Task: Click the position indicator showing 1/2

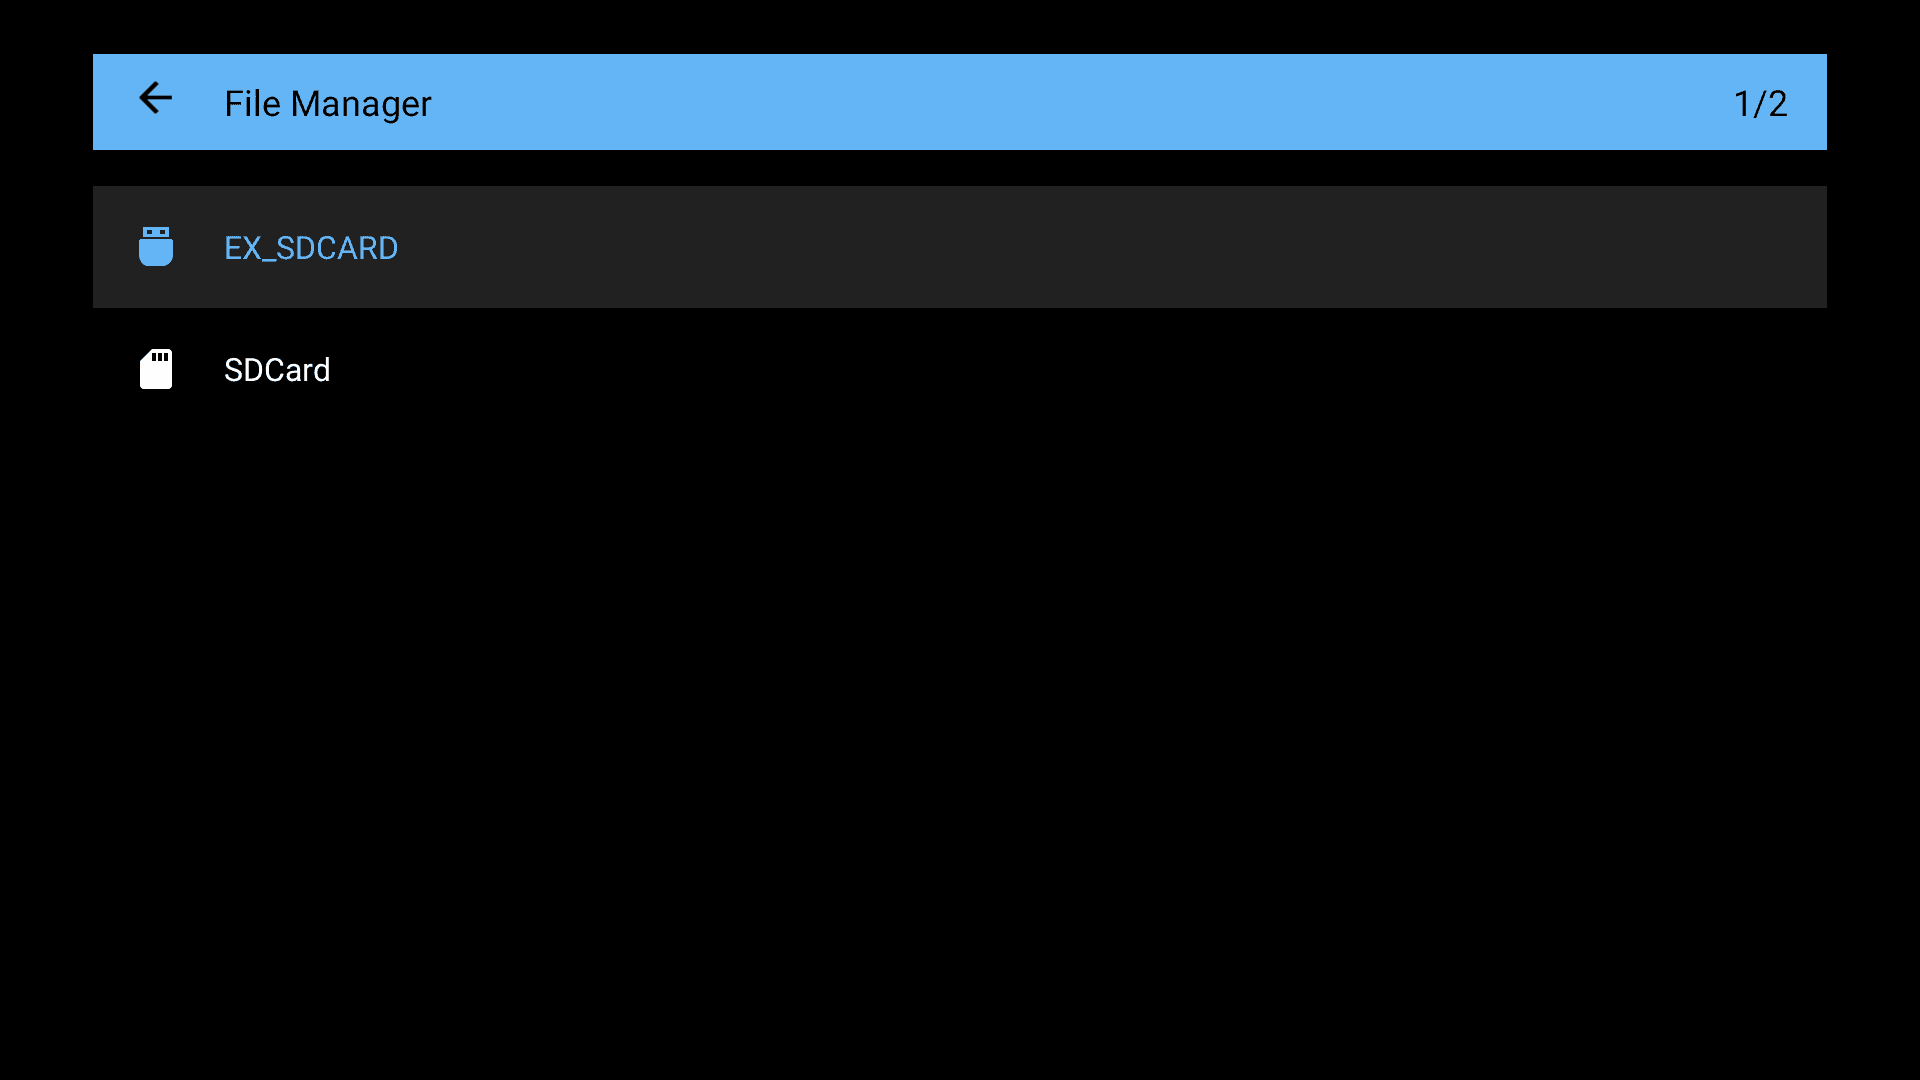Action: click(1760, 104)
